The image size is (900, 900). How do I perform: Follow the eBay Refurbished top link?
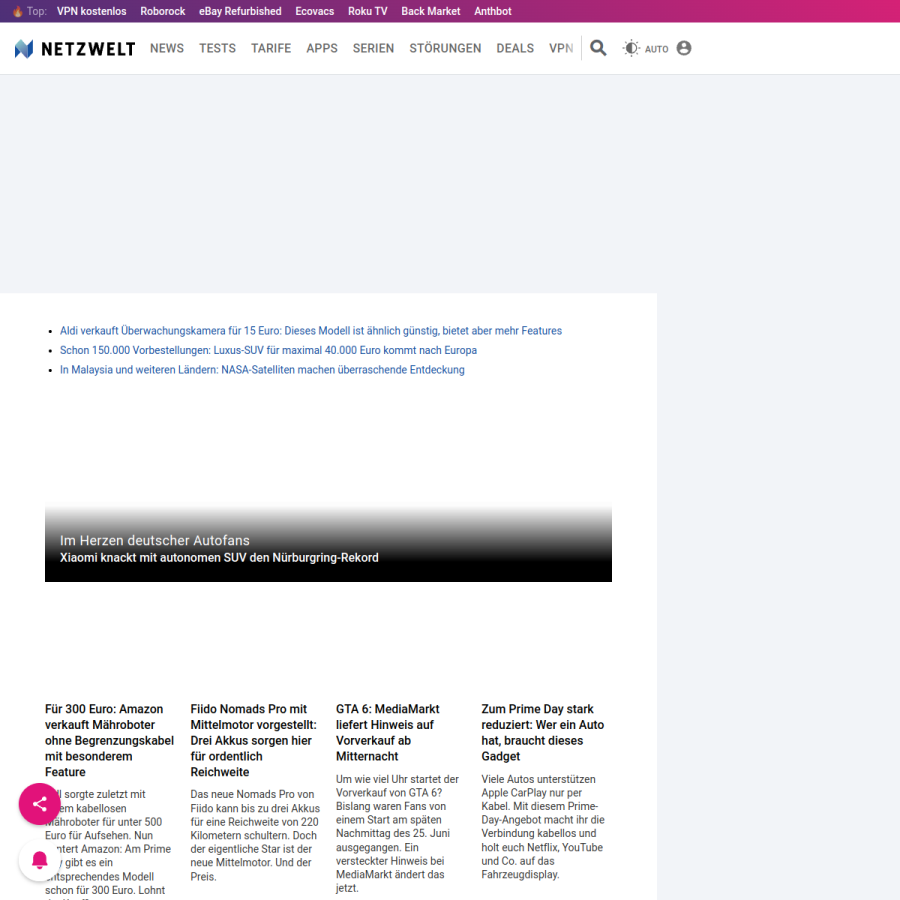coord(240,11)
